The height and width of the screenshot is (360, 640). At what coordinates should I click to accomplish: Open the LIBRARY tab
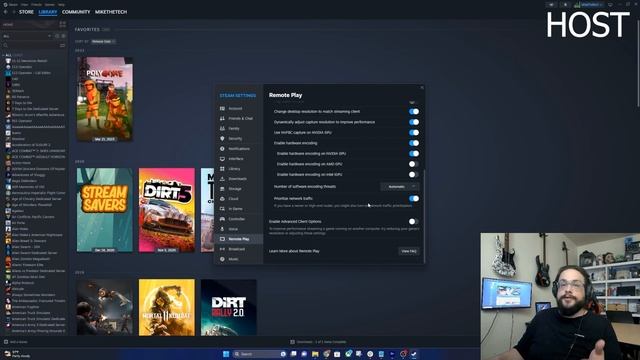(48, 12)
